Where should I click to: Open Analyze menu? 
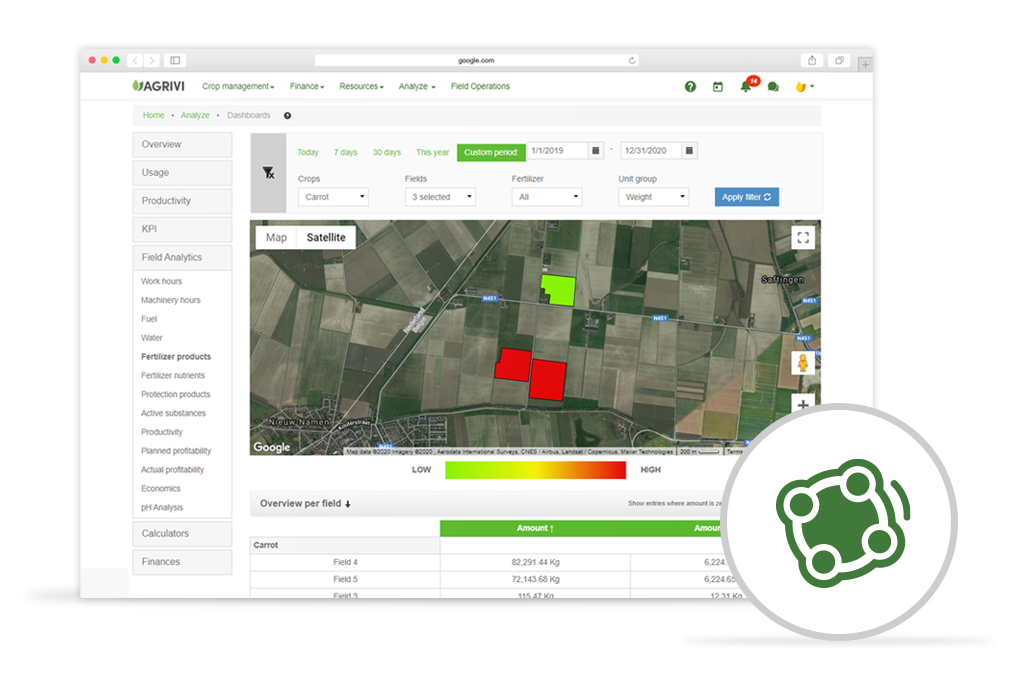point(417,86)
